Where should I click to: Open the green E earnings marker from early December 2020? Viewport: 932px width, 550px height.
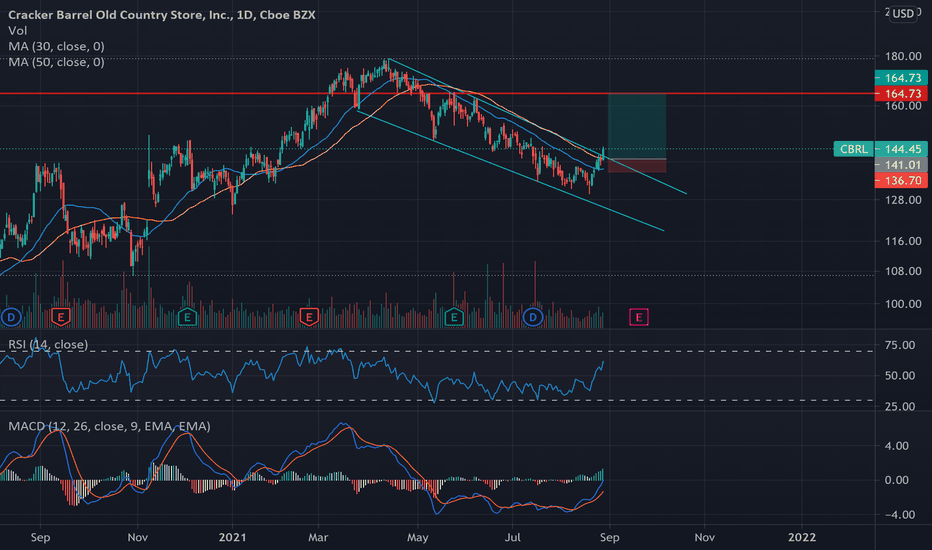pyautogui.click(x=187, y=317)
